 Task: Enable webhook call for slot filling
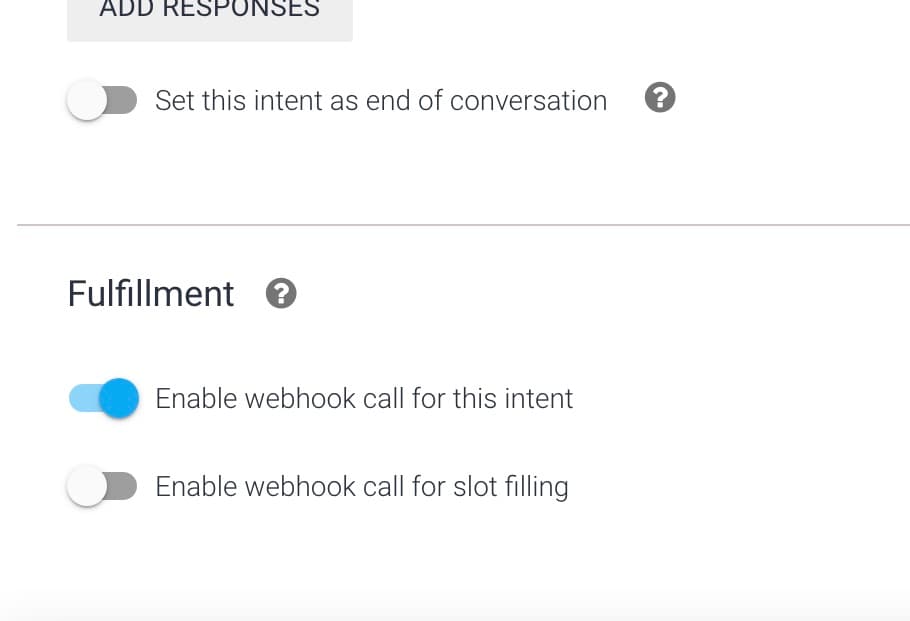point(102,486)
